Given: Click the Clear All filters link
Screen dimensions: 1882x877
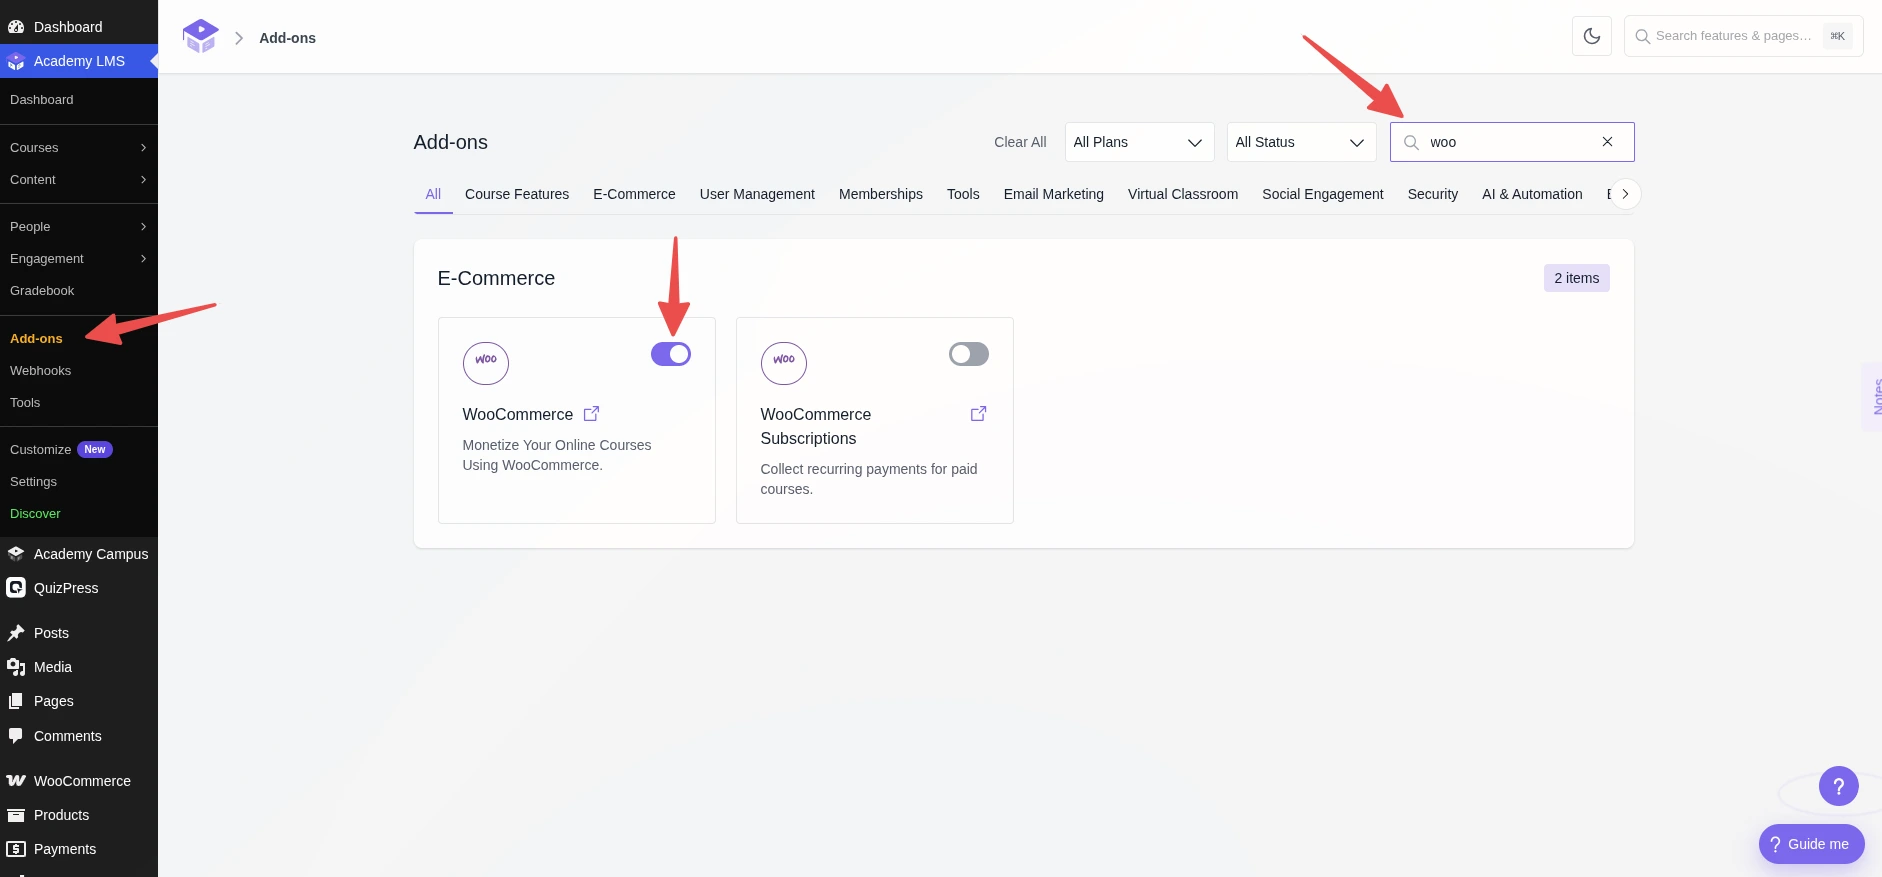Looking at the screenshot, I should (1020, 142).
